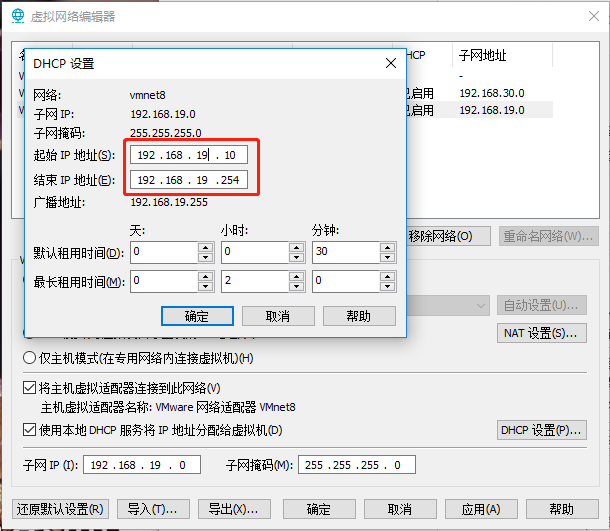Toggle 将主机虚拟适配器连接到此网络 checkbox

(x=30, y=388)
